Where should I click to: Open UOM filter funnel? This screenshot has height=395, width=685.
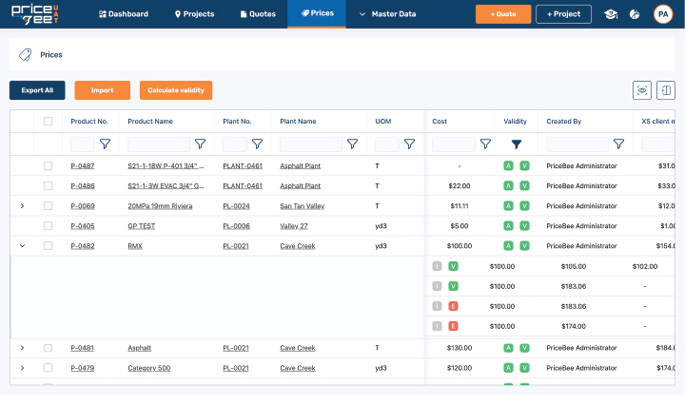(x=409, y=144)
